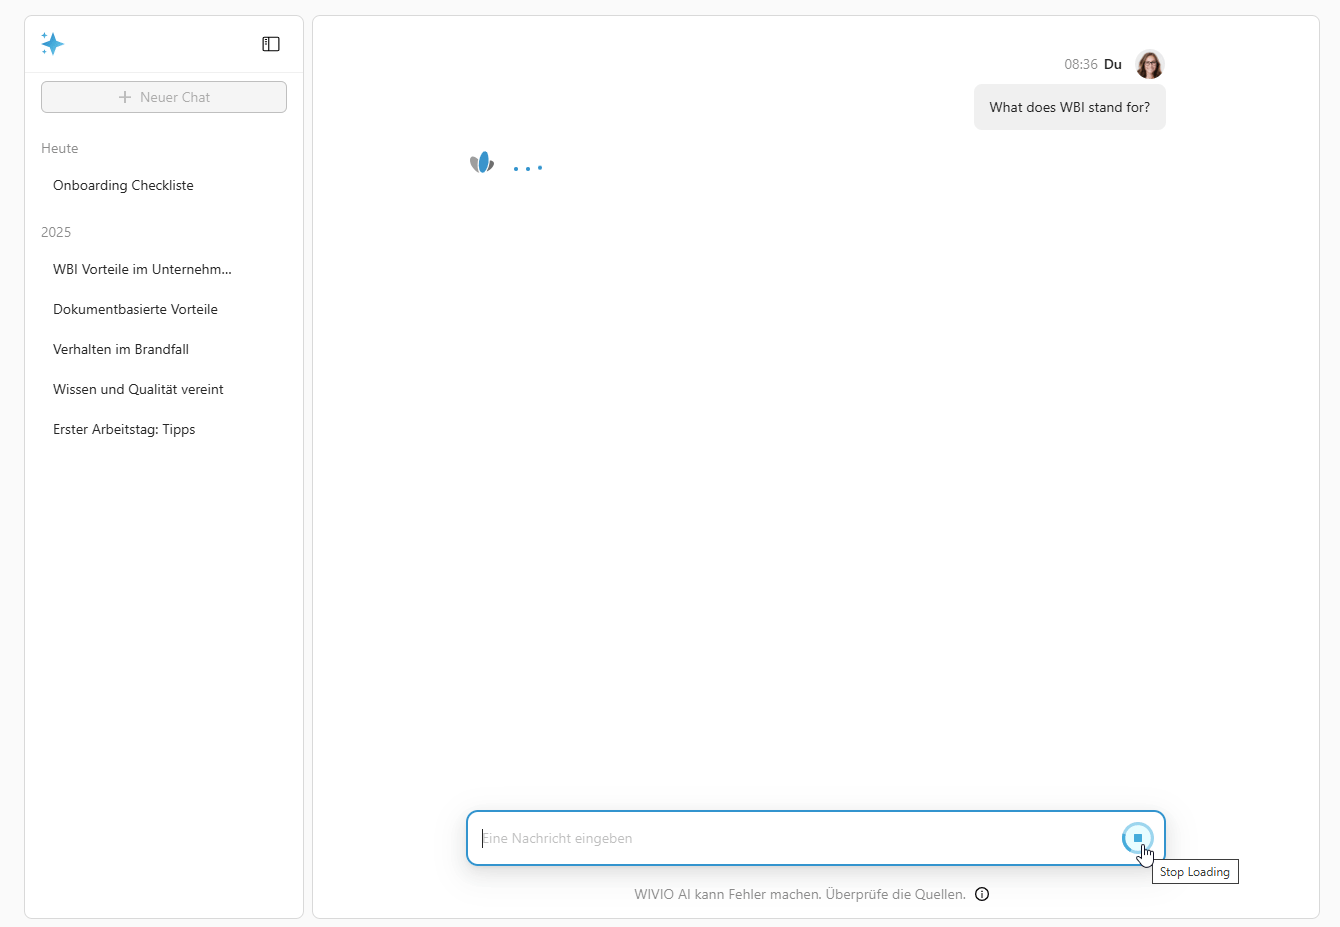Open the user profile picture
Viewport: 1340px width, 927px height.
click(1149, 64)
